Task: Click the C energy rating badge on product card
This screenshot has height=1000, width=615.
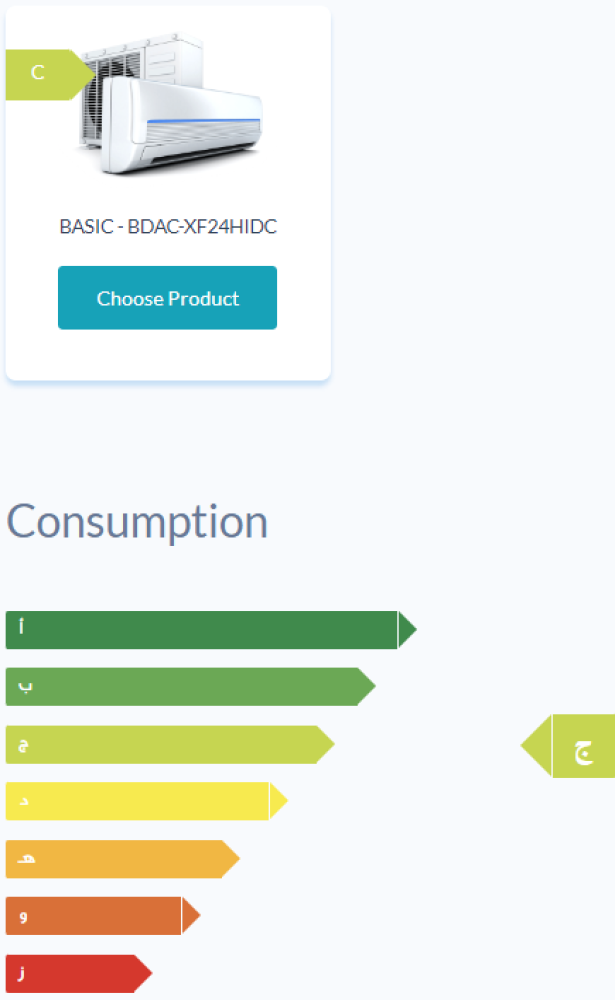Action: click(42, 74)
